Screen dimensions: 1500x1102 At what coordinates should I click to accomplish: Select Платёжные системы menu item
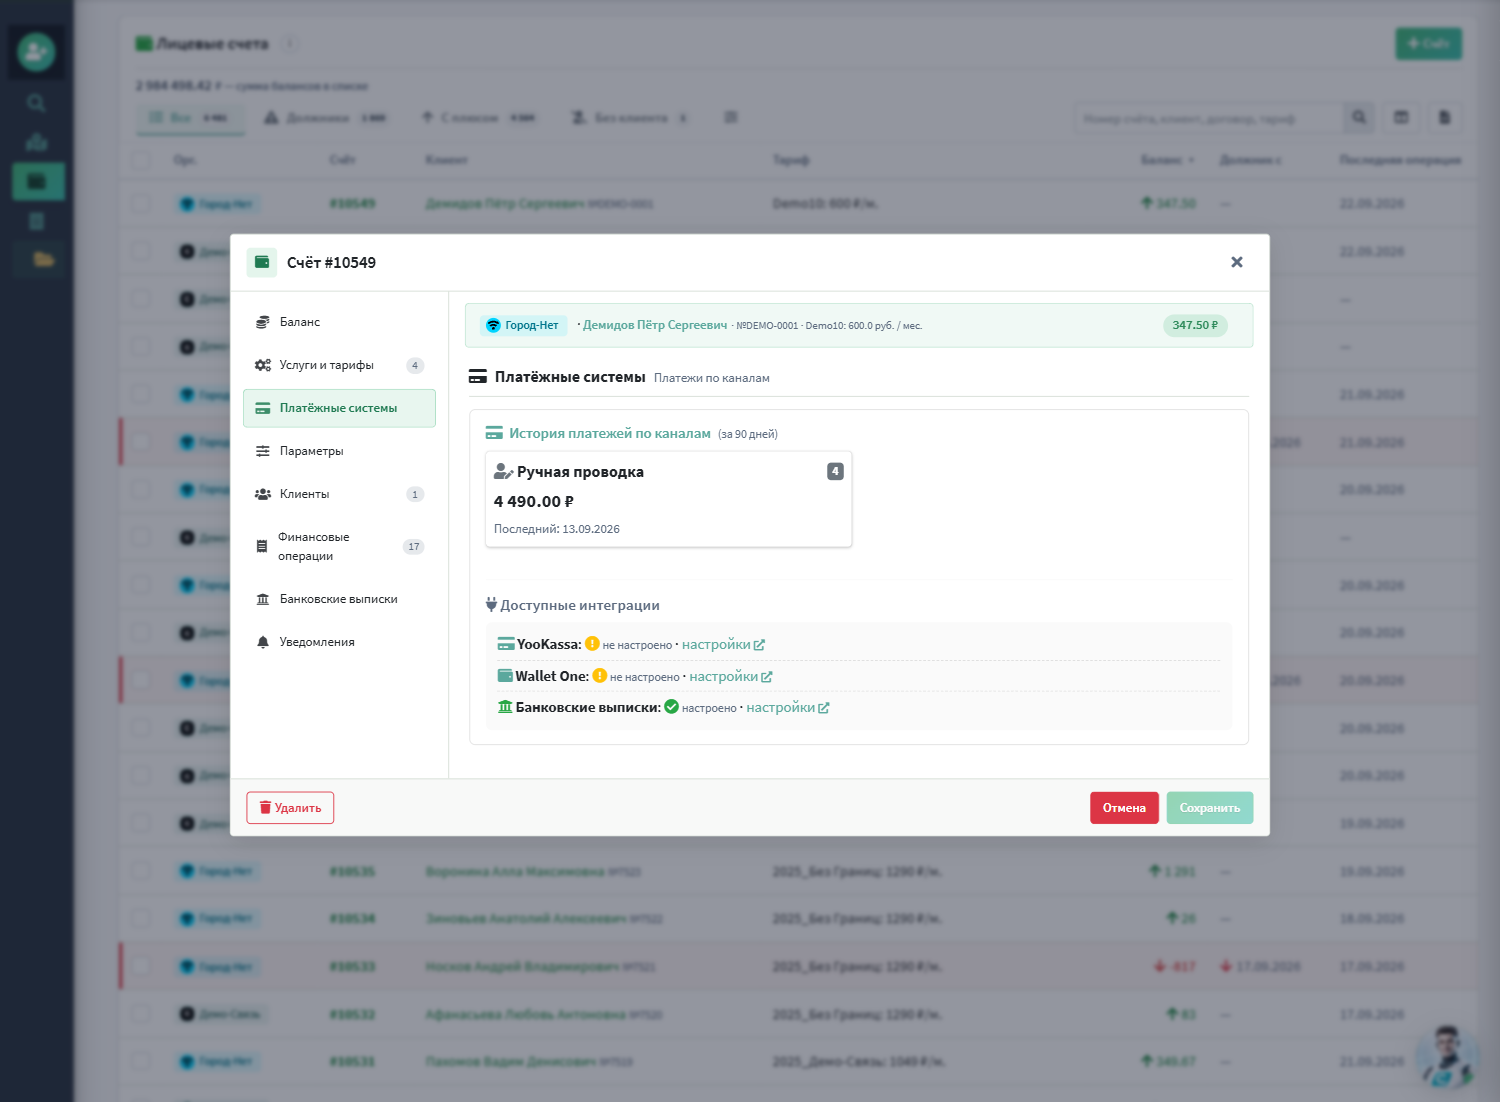coord(339,408)
